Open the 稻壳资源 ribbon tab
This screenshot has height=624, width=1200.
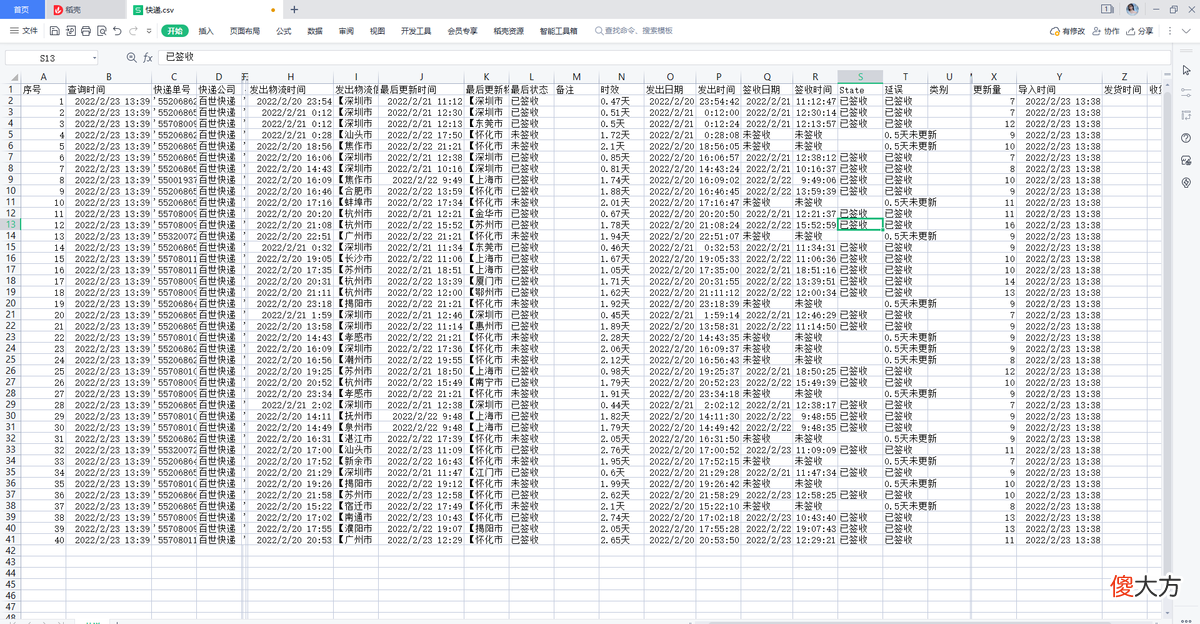[x=508, y=31]
